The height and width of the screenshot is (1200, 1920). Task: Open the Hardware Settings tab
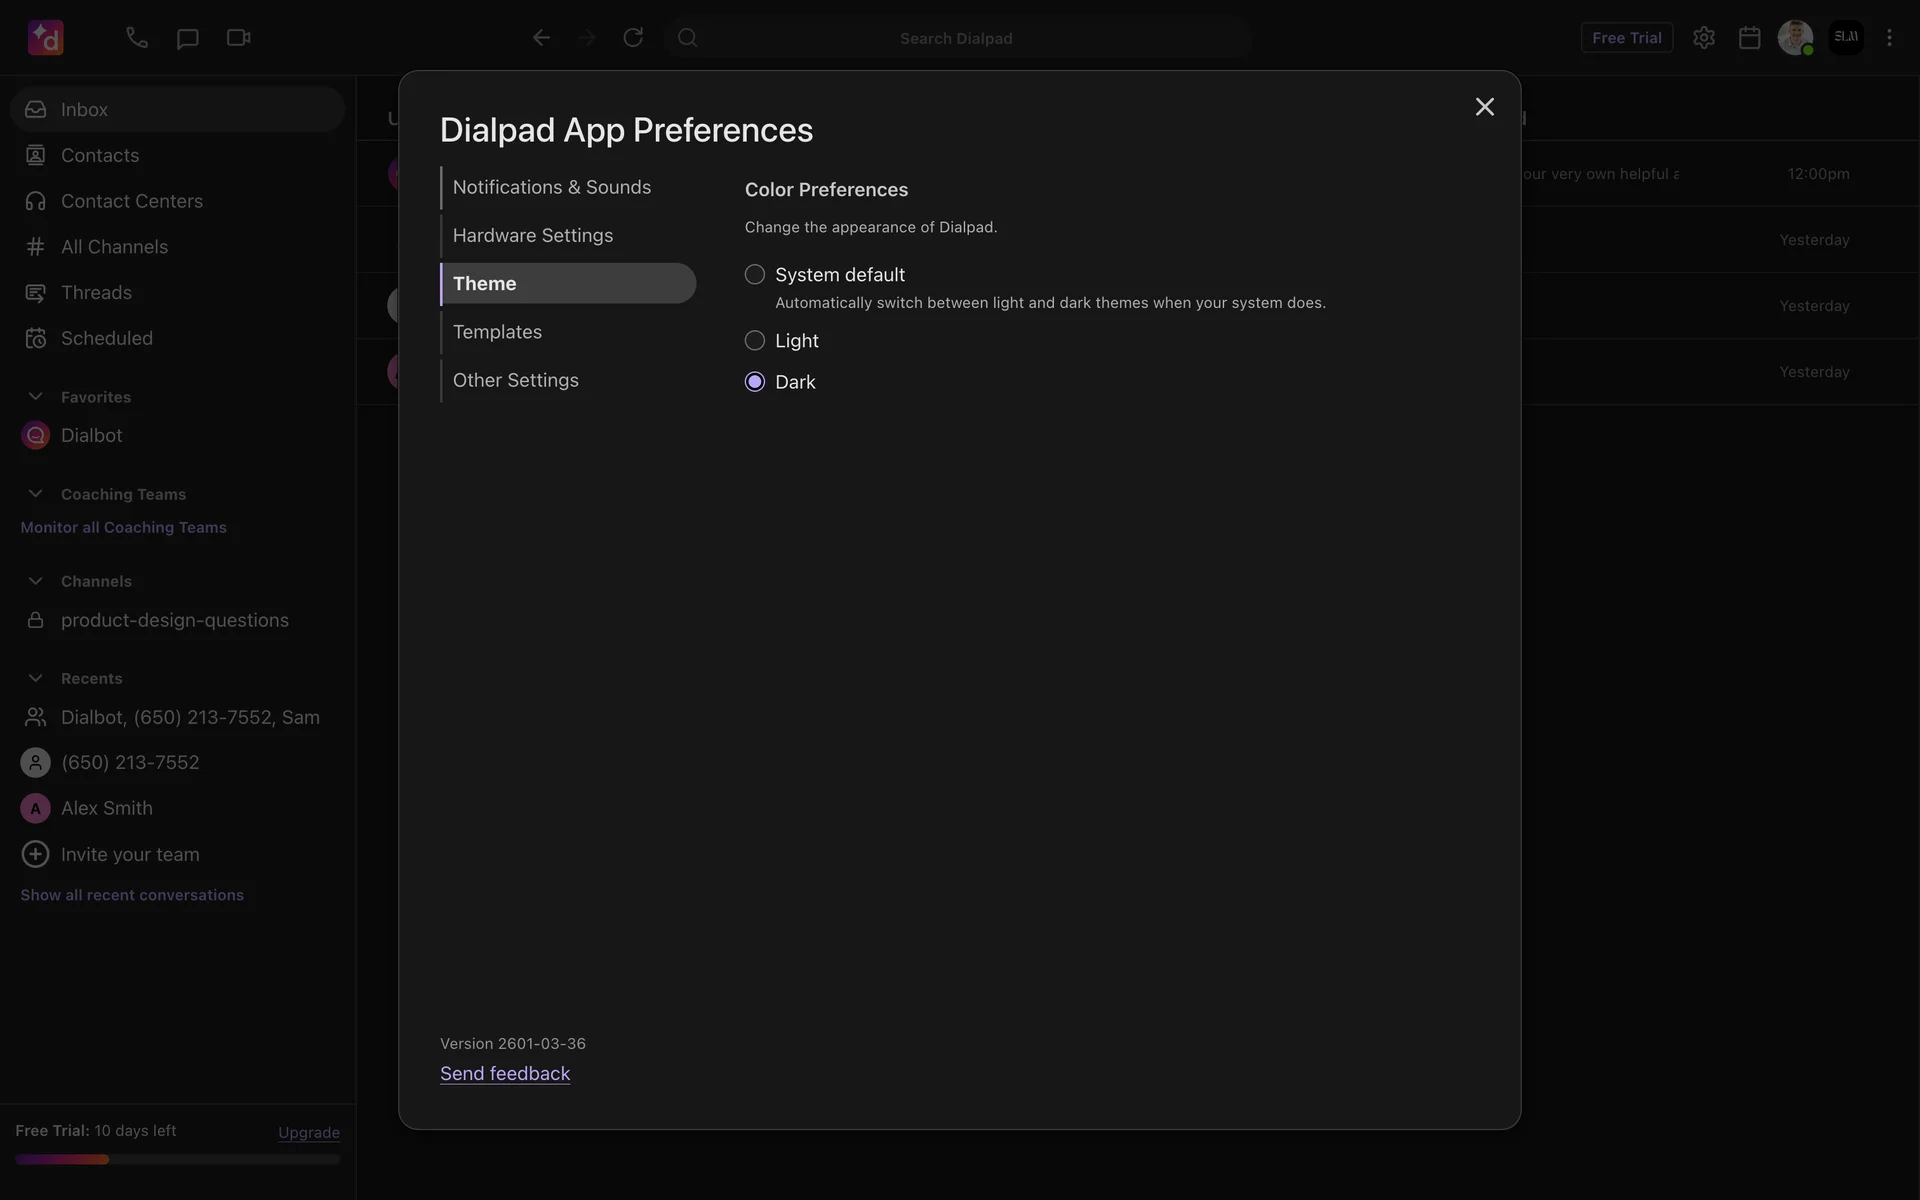(x=532, y=235)
